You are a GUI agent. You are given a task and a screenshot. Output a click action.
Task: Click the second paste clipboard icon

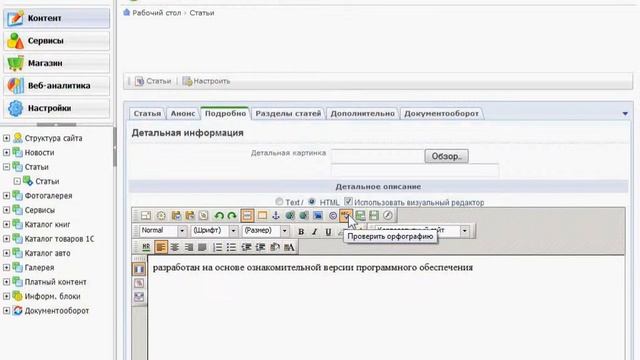(x=190, y=216)
